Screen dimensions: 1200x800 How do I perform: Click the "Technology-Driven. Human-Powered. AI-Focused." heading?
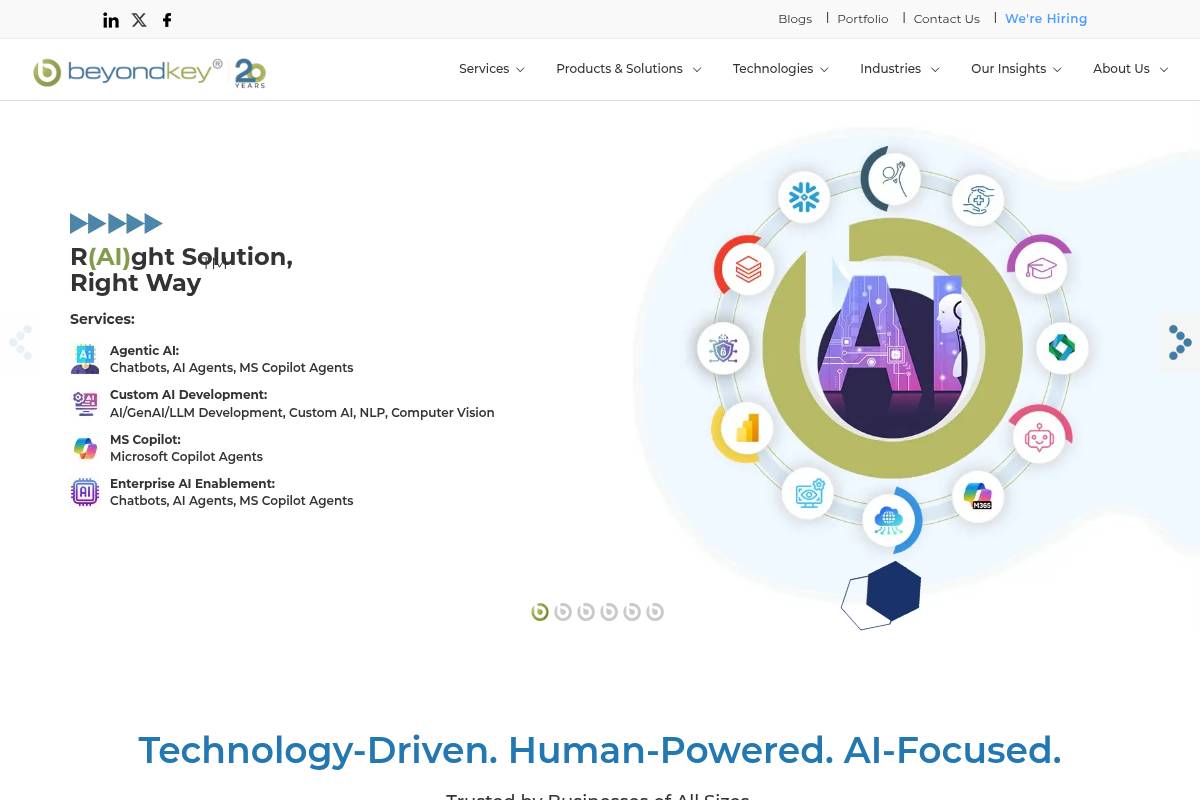[x=600, y=750]
